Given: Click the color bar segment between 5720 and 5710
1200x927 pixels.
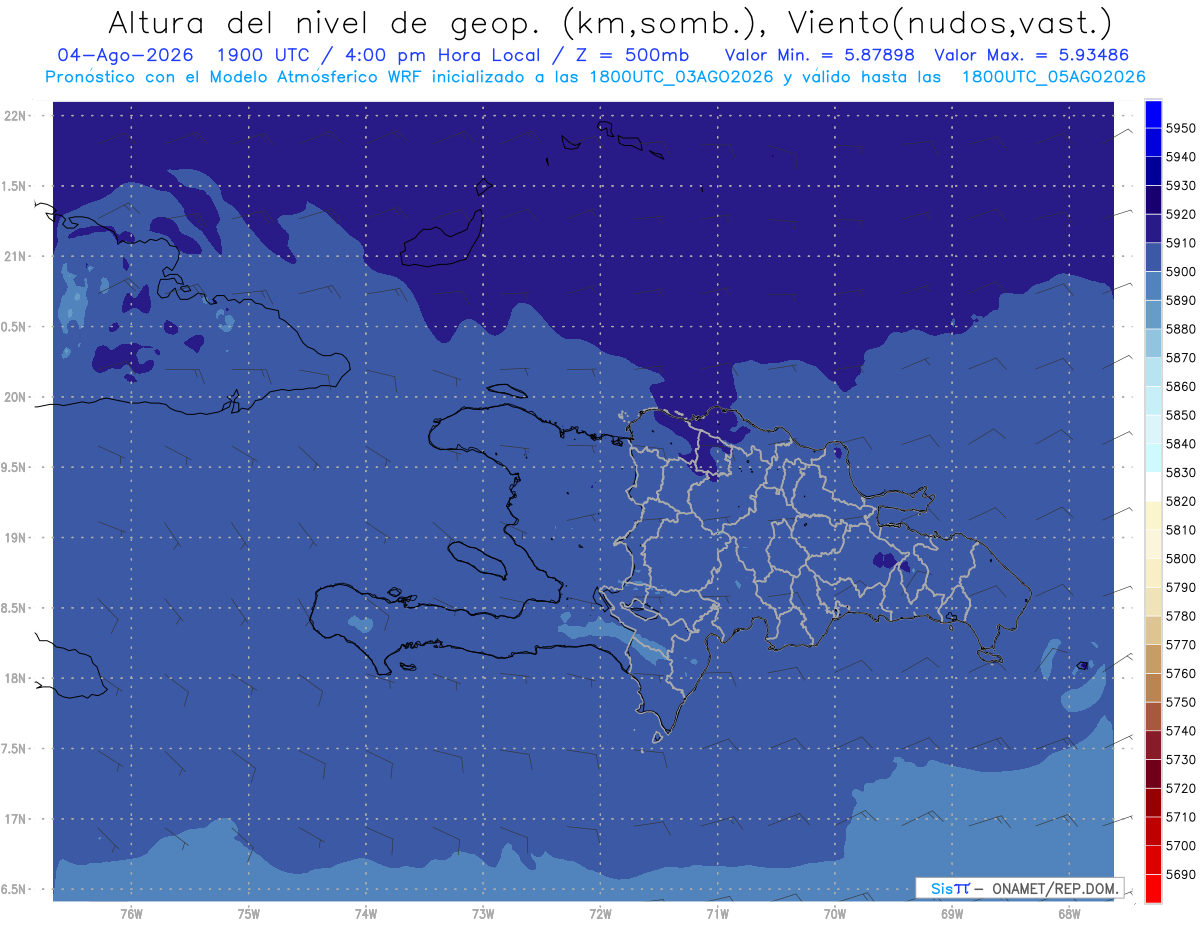Looking at the screenshot, I should pyautogui.click(x=1153, y=802).
